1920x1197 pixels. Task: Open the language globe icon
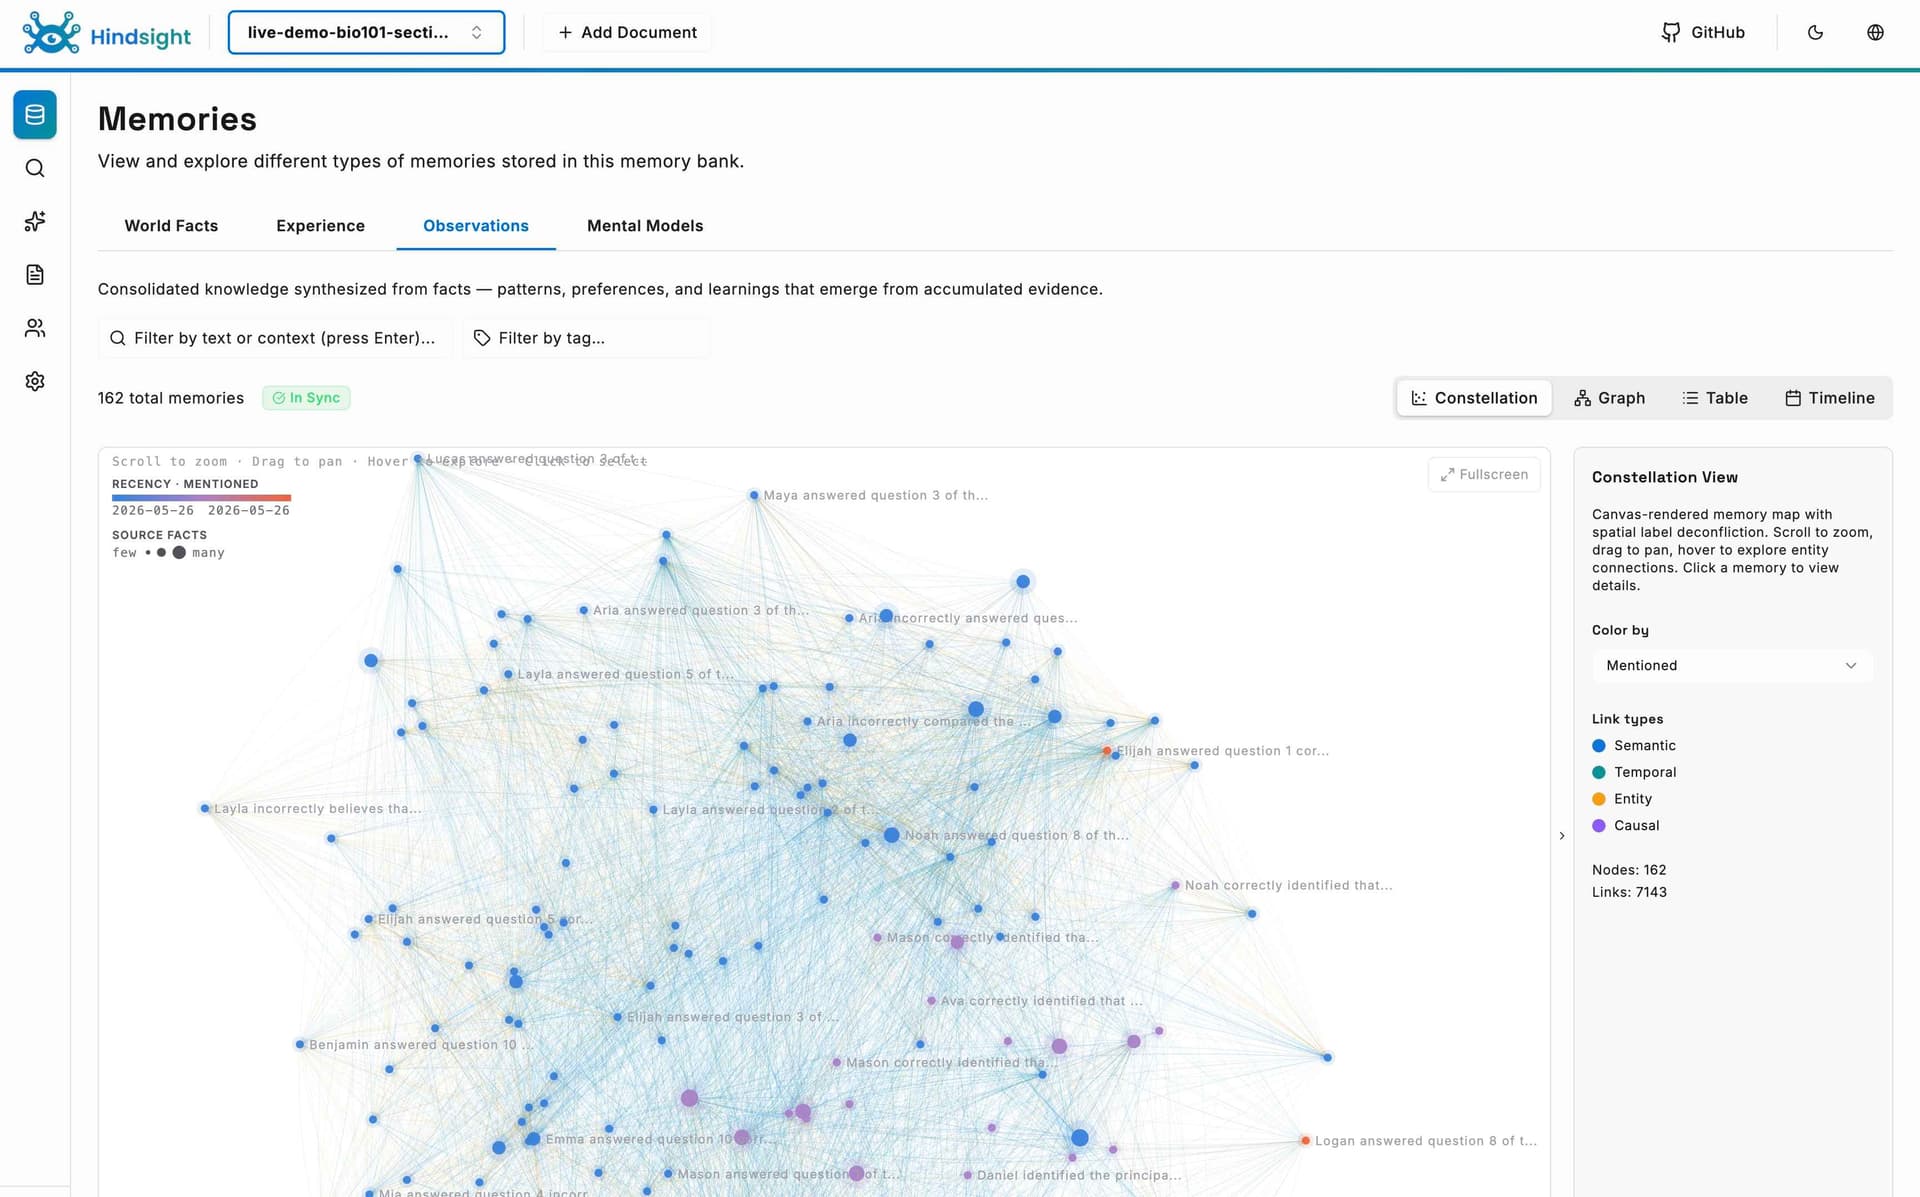[x=1875, y=32]
